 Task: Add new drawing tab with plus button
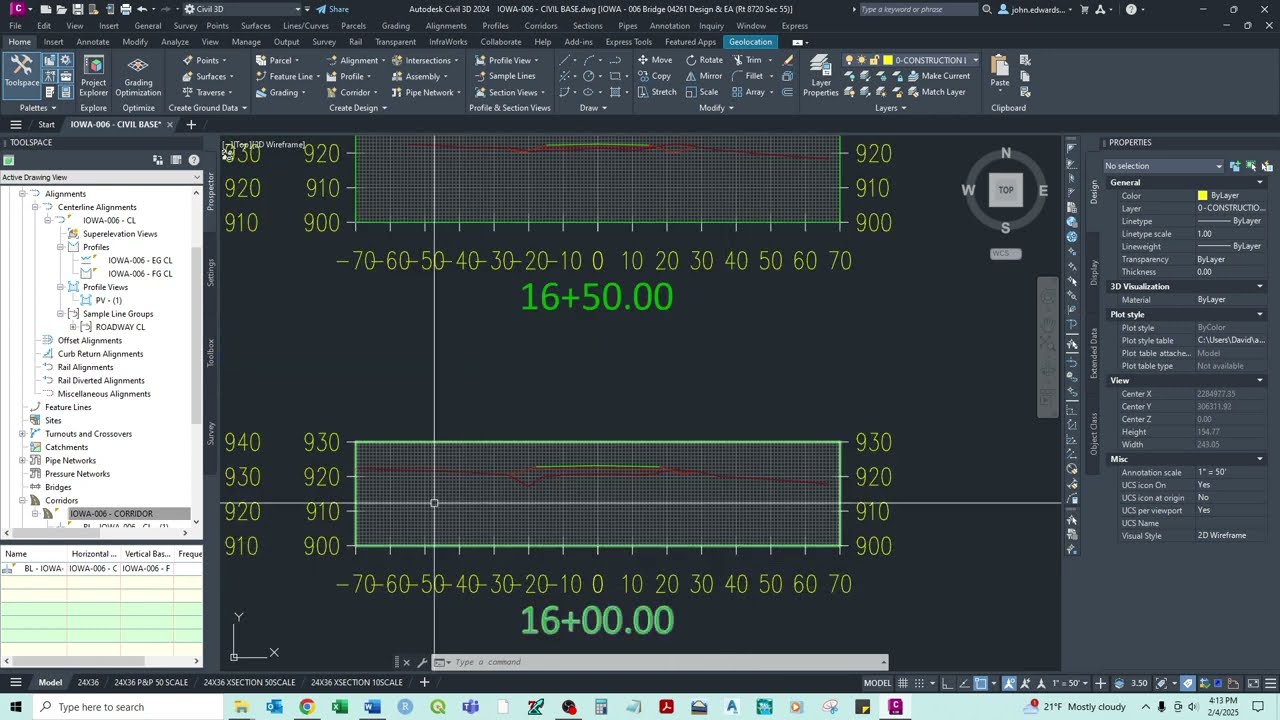(191, 125)
